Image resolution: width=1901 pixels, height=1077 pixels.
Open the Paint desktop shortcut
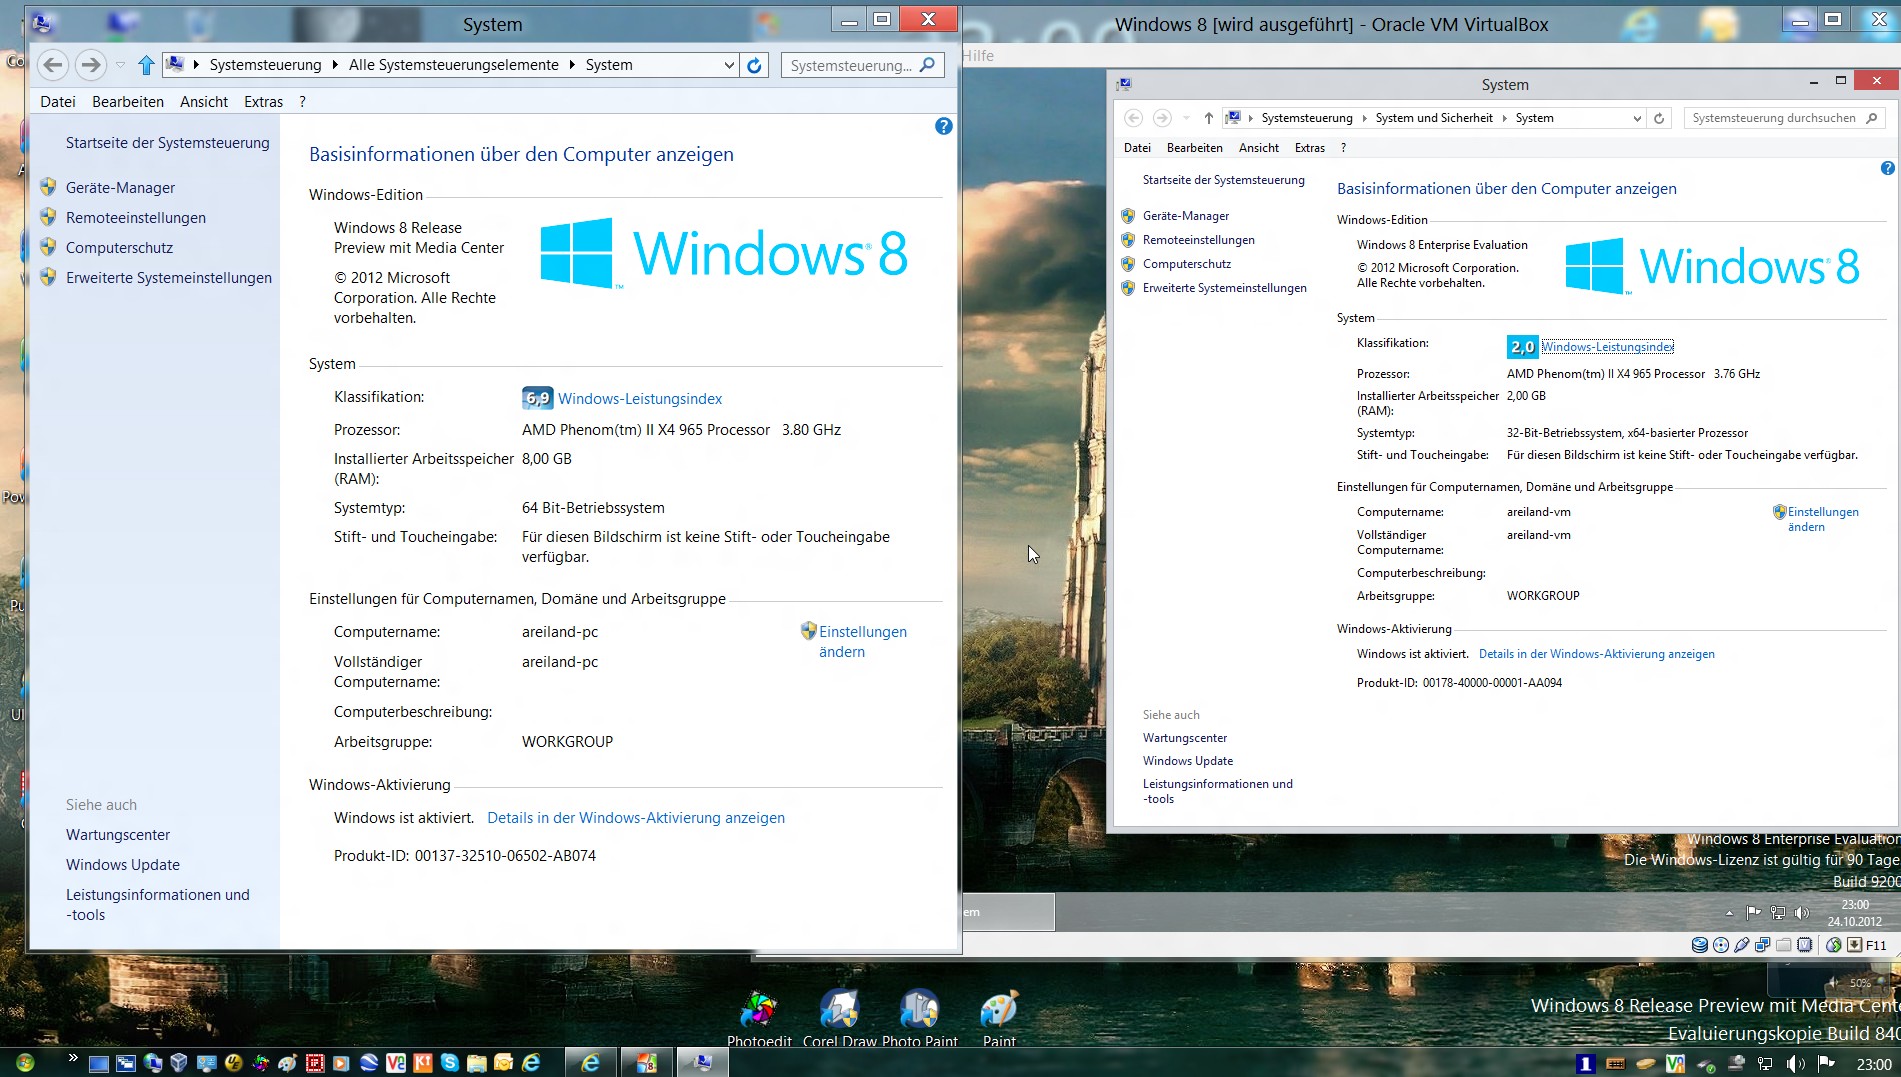[999, 1018]
